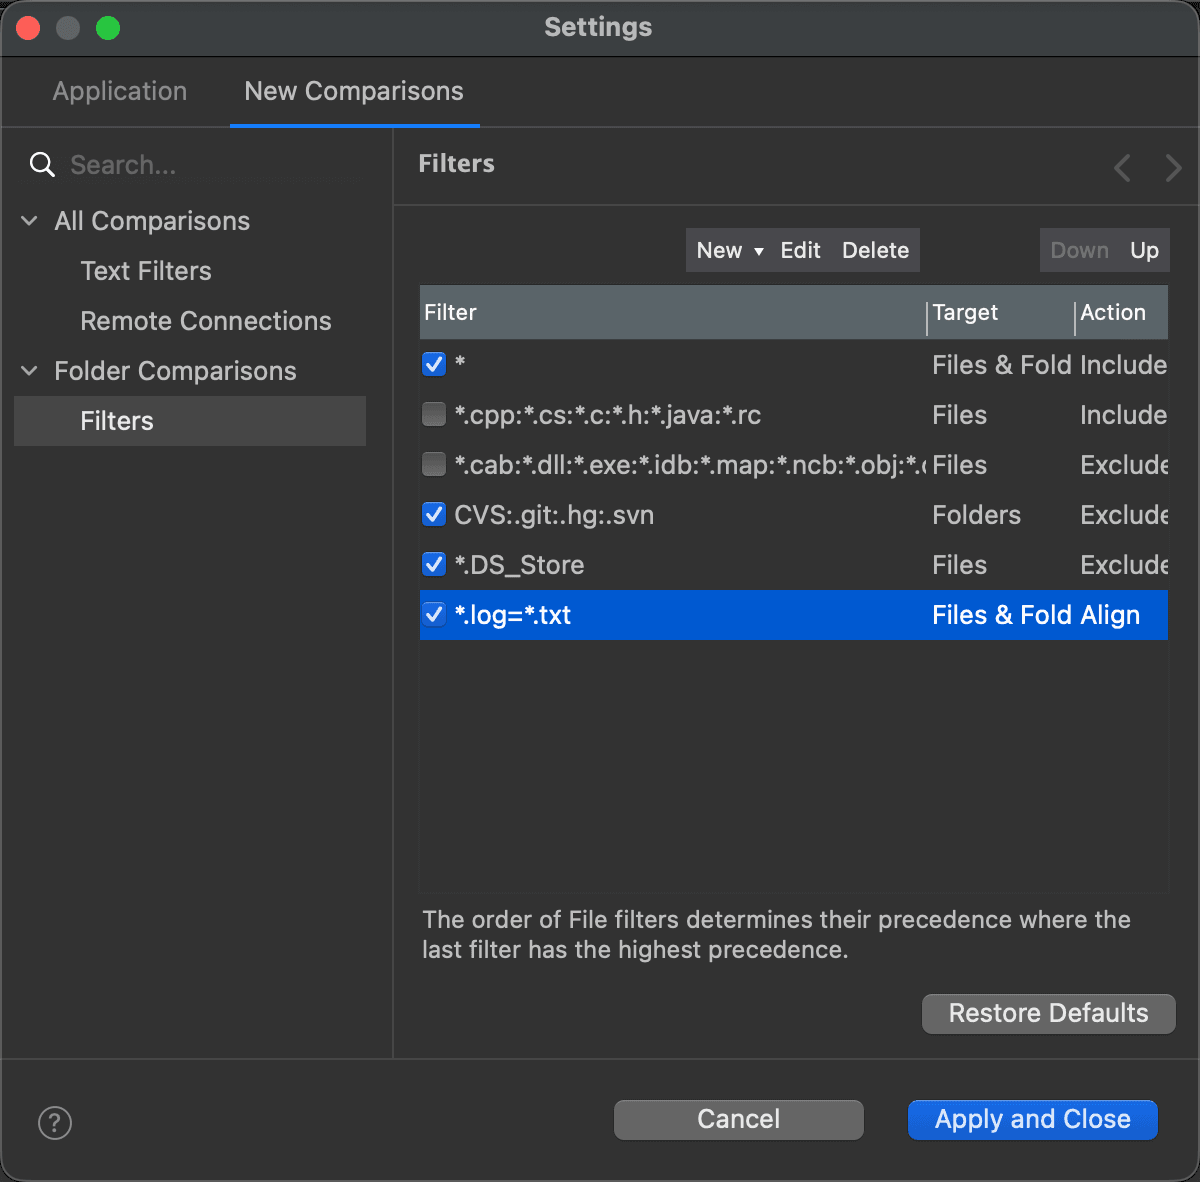Go back with the left arrow
Screen dimensions: 1200x1182
pos(1122,167)
